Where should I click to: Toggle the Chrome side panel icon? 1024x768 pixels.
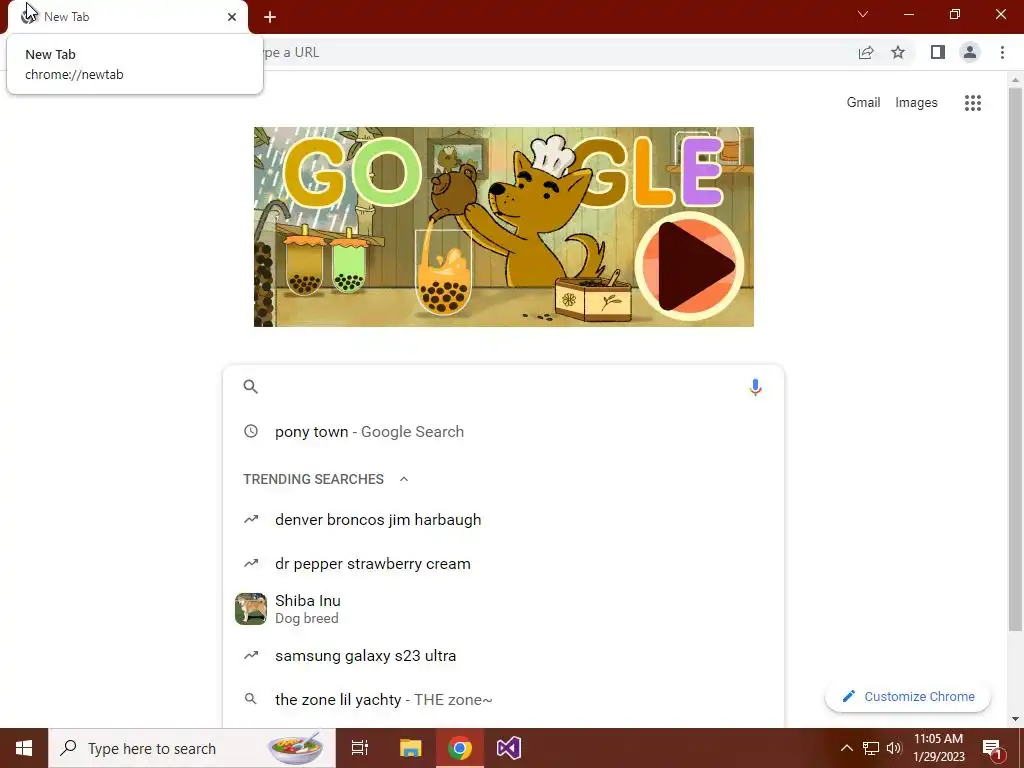click(938, 52)
